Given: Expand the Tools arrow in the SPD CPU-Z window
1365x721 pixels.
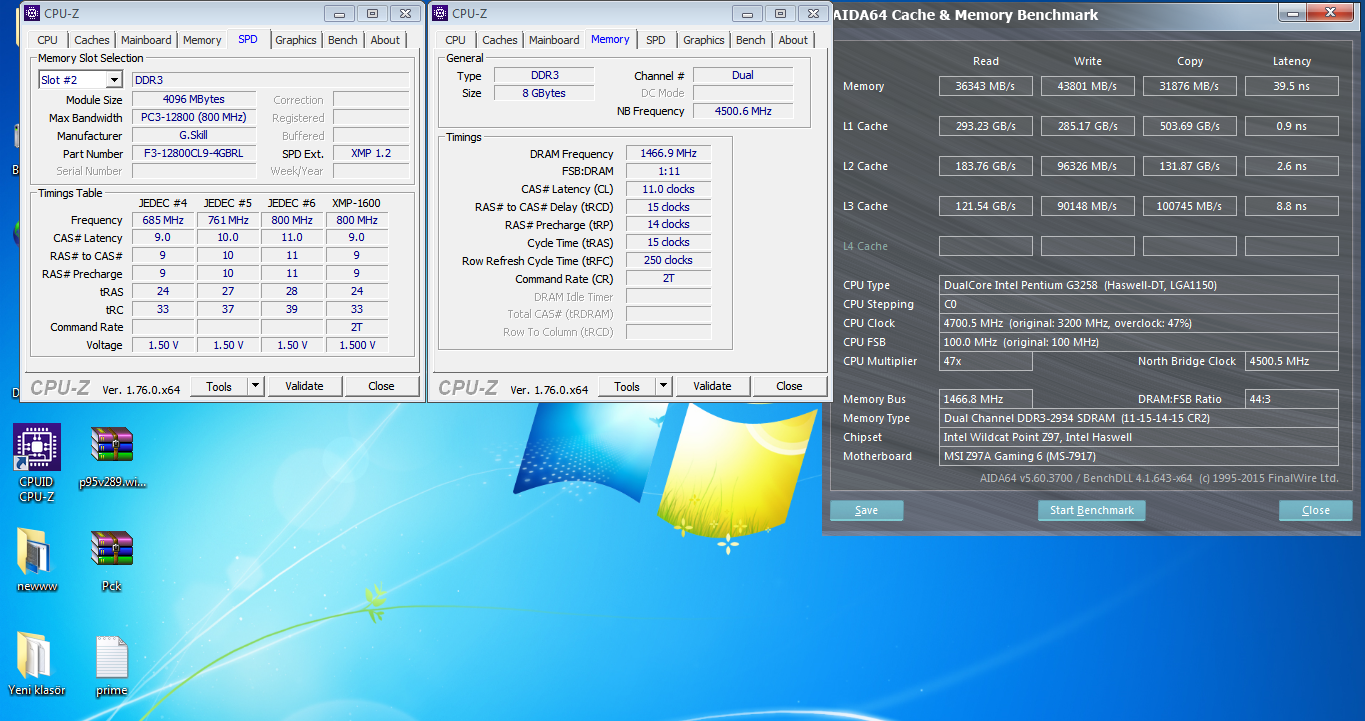Looking at the screenshot, I should click(x=255, y=386).
